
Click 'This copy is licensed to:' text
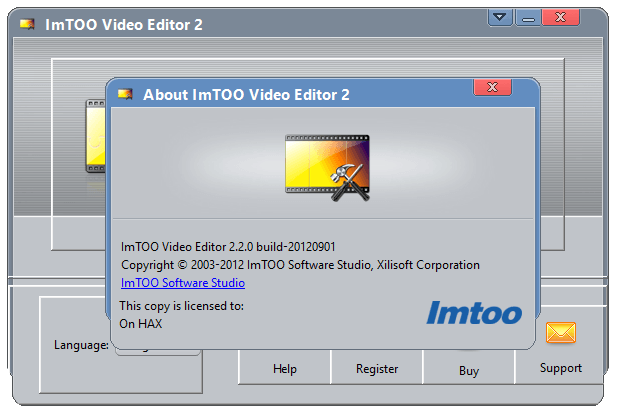pyautogui.click(x=182, y=306)
